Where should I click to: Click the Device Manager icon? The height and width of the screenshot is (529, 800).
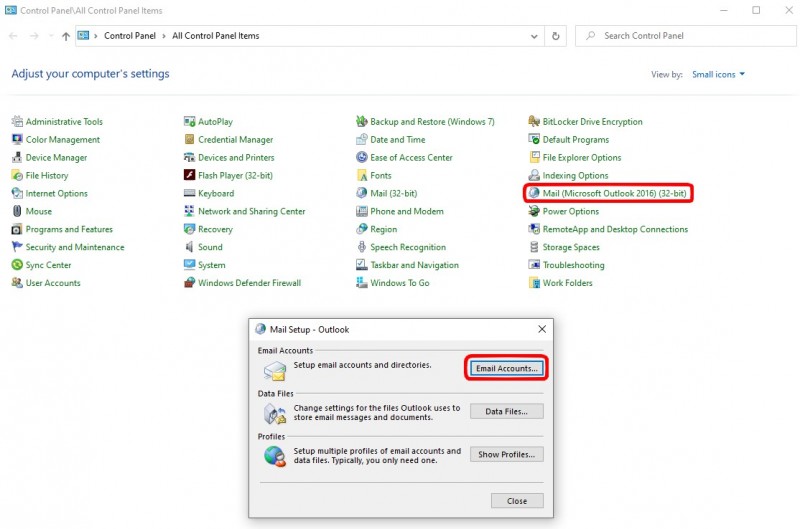click(x=17, y=158)
